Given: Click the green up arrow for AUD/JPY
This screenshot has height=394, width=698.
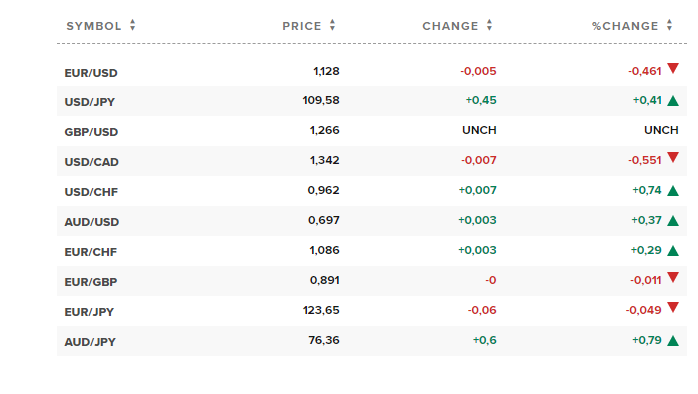Looking at the screenshot, I should [673, 341].
